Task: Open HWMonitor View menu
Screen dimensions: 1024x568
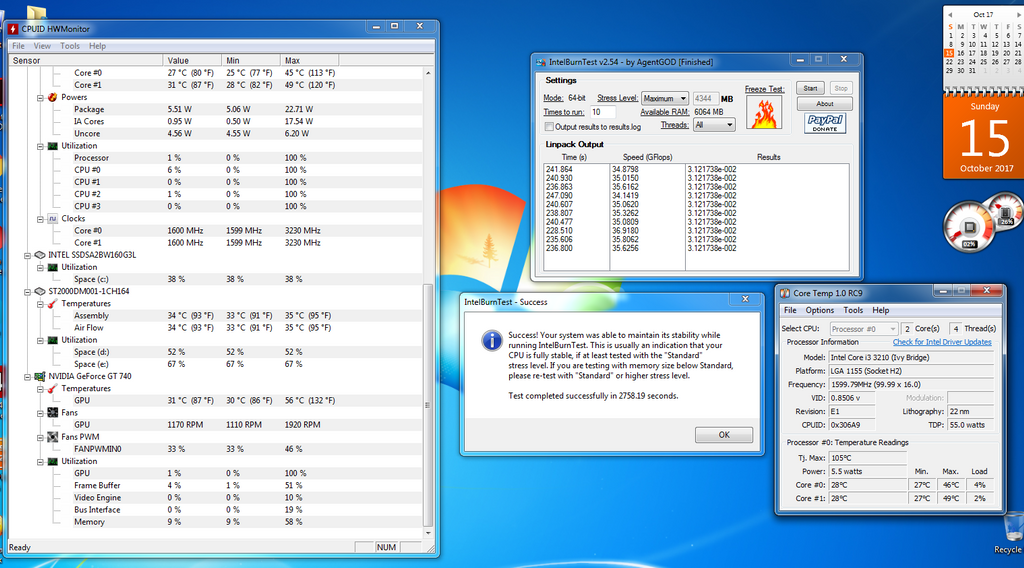Action: pos(42,46)
